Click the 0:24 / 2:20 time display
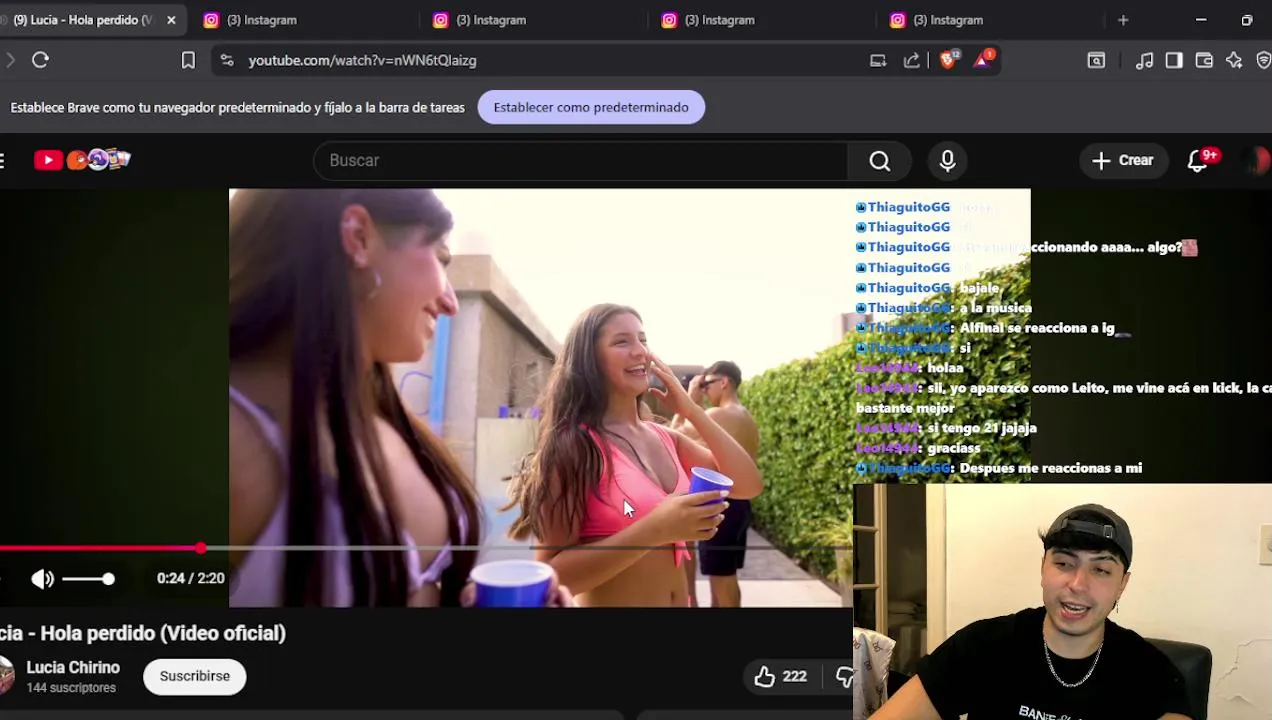Viewport: 1272px width, 720px height. 191,578
